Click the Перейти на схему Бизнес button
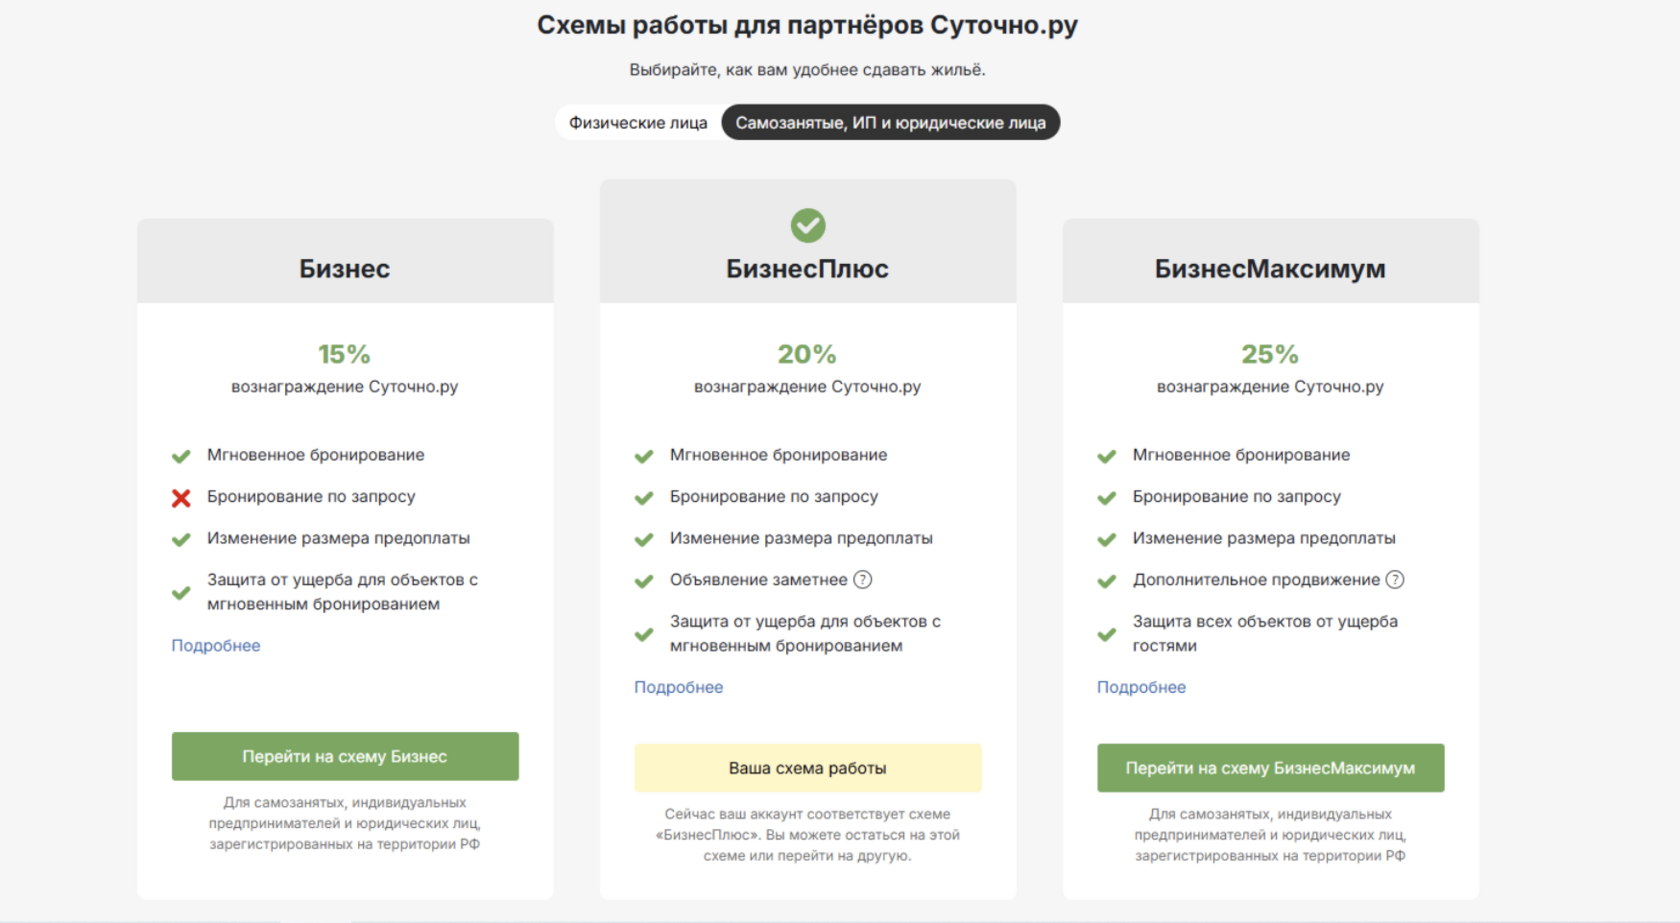 [345, 756]
